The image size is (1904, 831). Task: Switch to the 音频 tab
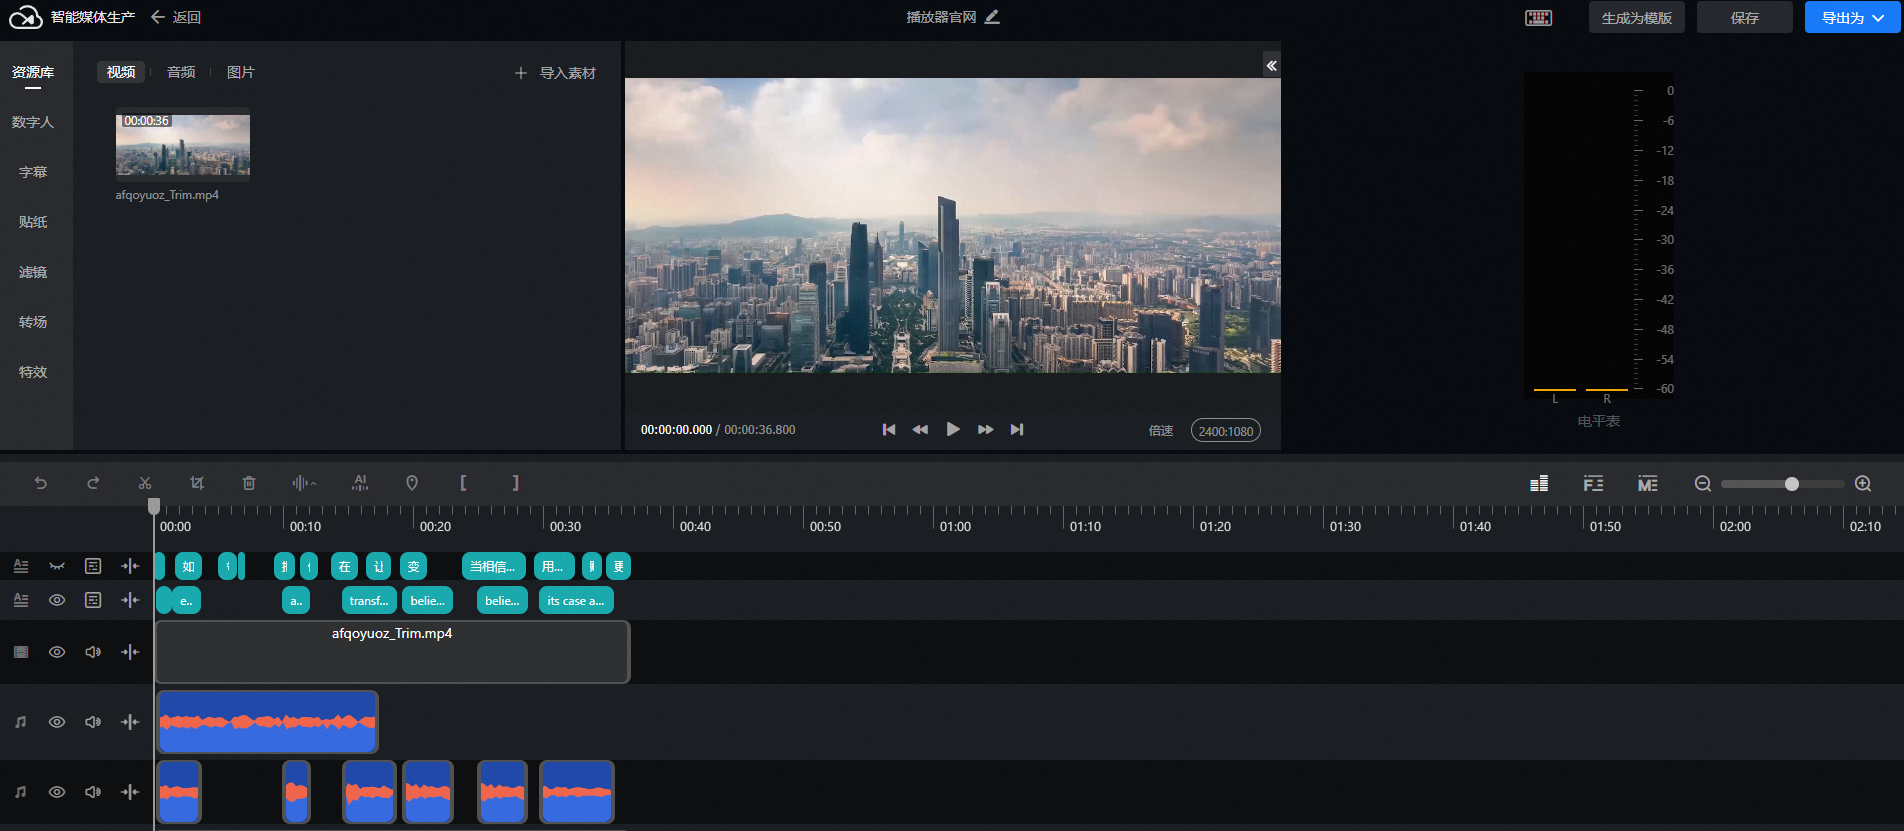[x=181, y=72]
